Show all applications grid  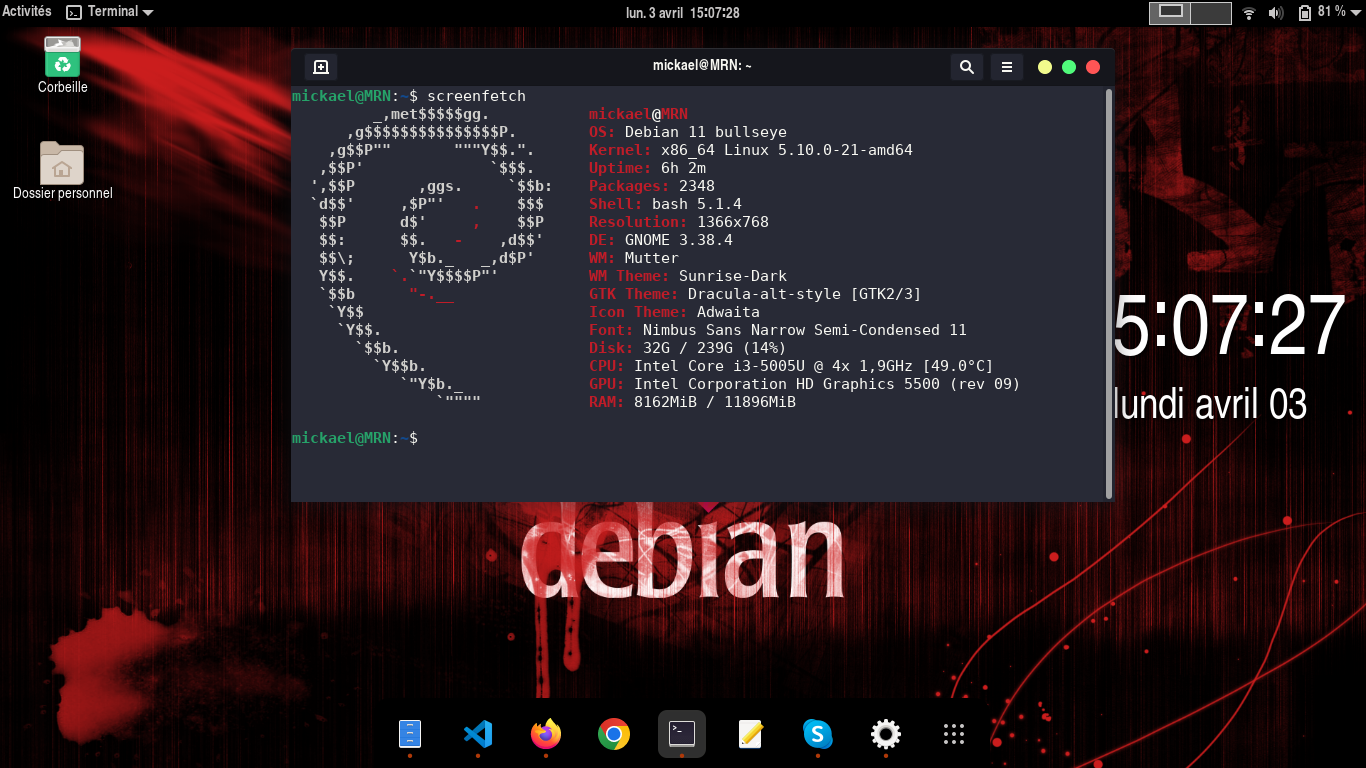click(954, 735)
